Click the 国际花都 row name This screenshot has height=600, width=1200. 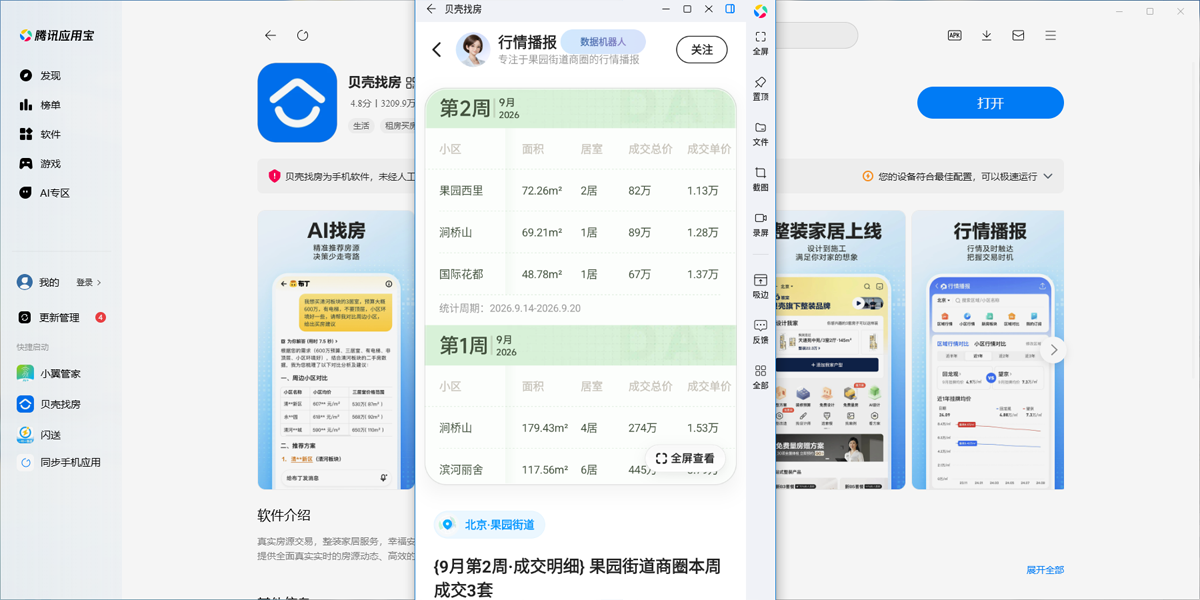tap(461, 275)
